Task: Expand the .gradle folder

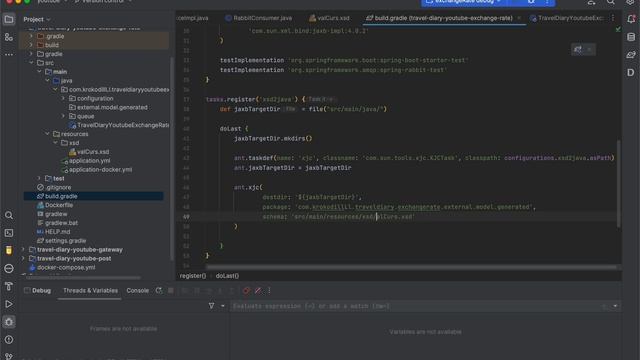Action: pyautogui.click(x=31, y=36)
